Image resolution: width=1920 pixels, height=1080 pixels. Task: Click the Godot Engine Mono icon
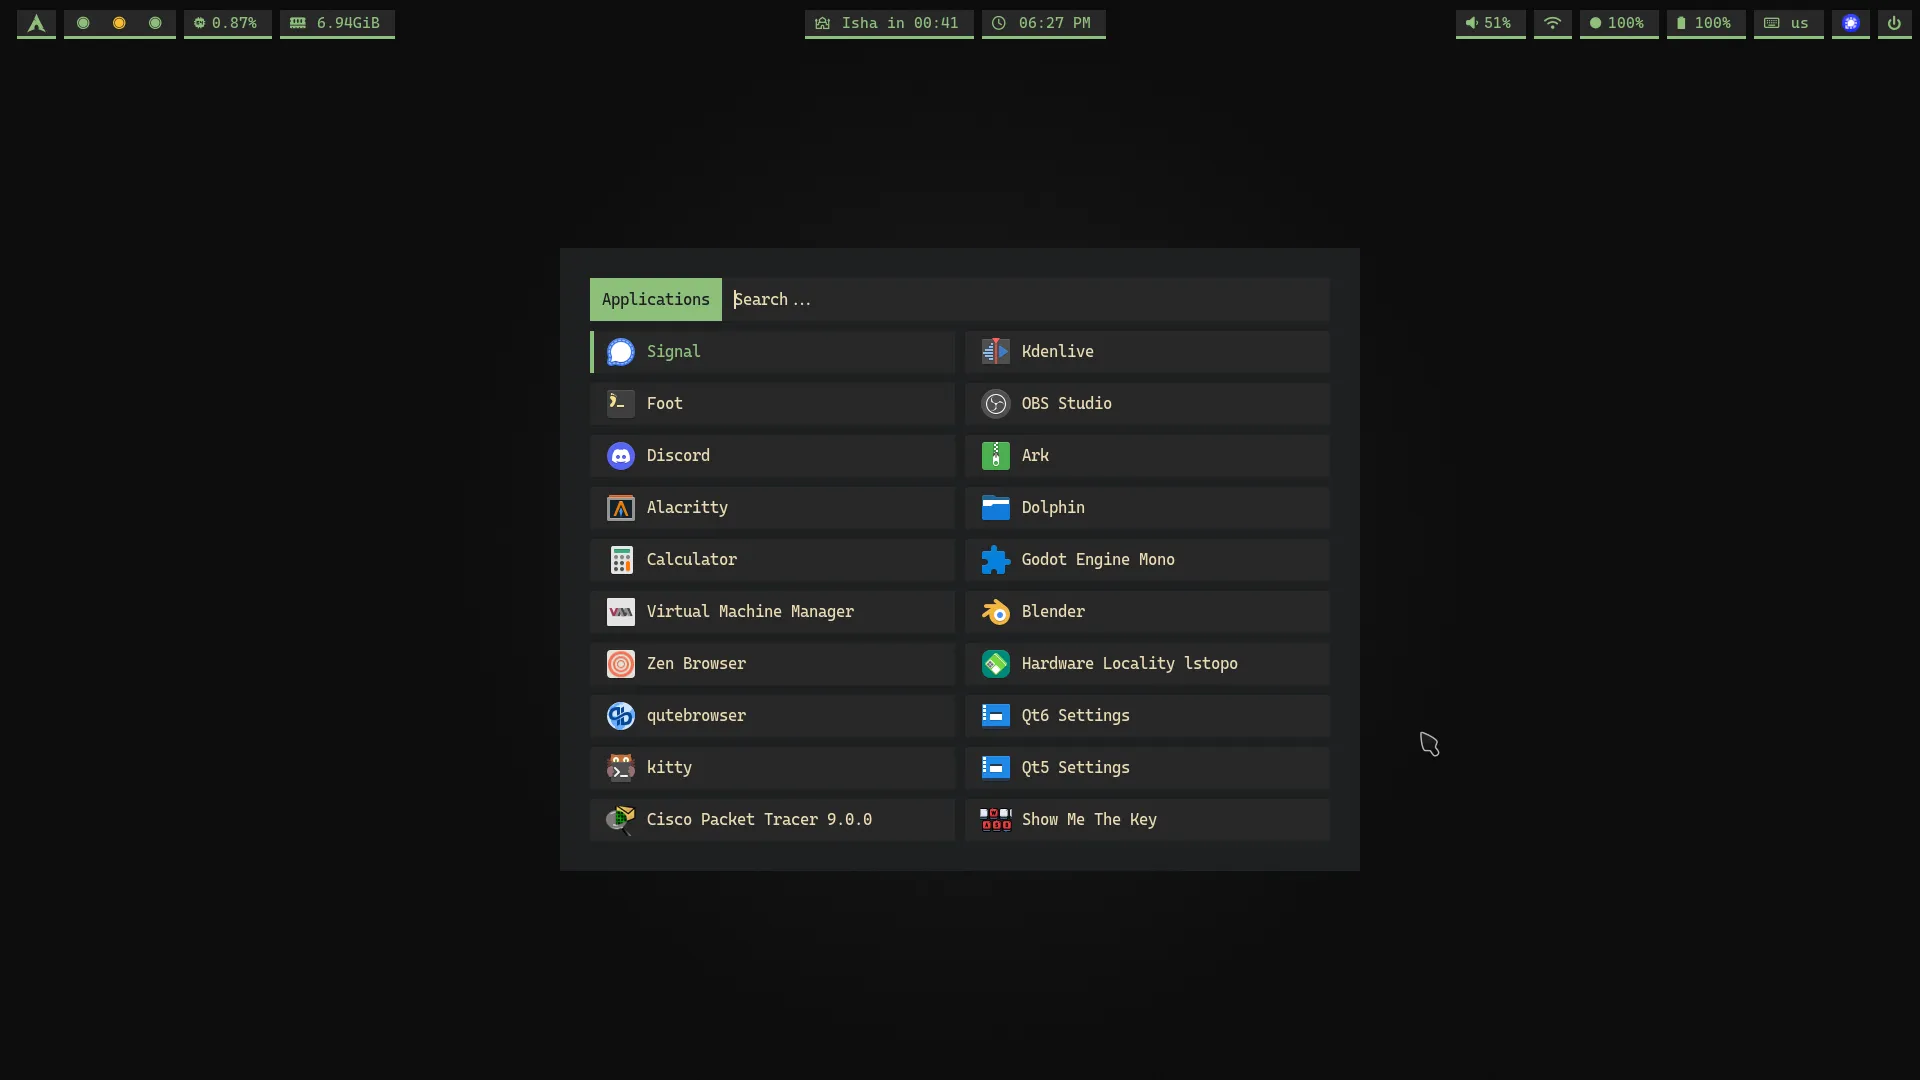[x=996, y=560]
